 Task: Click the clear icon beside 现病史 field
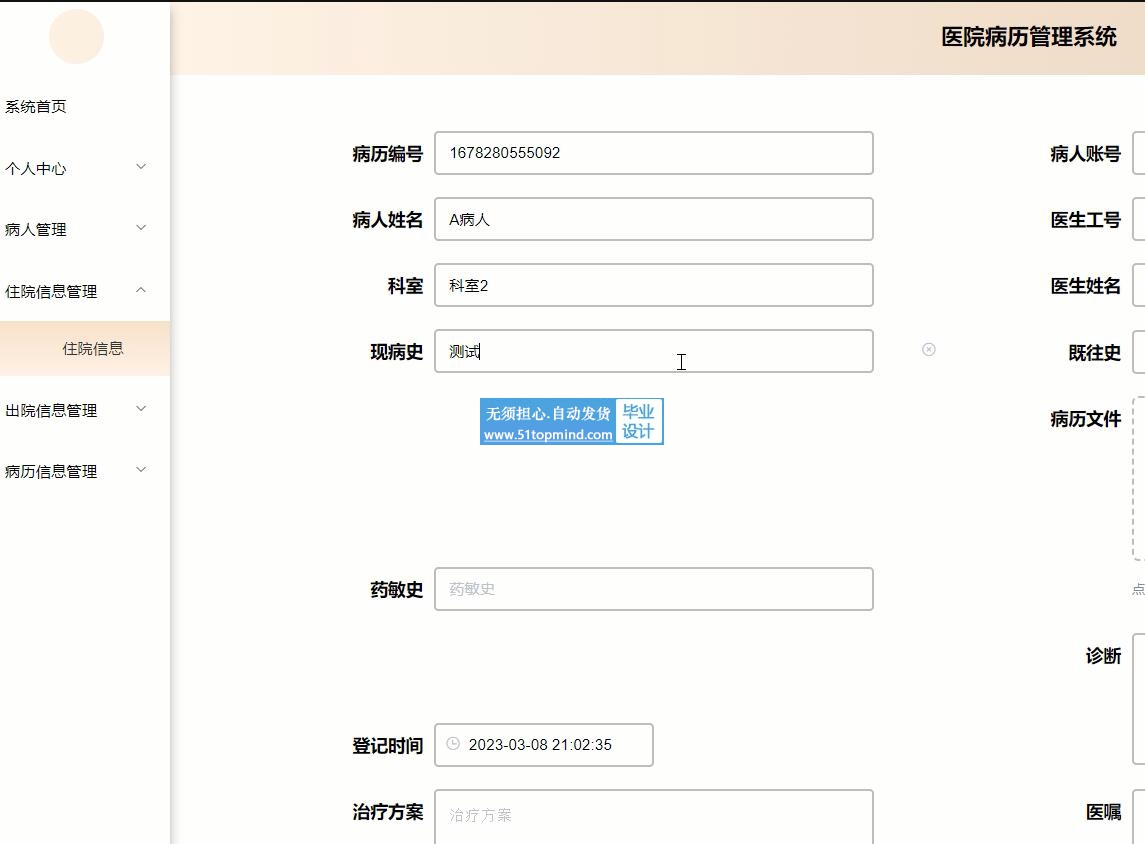click(x=928, y=349)
